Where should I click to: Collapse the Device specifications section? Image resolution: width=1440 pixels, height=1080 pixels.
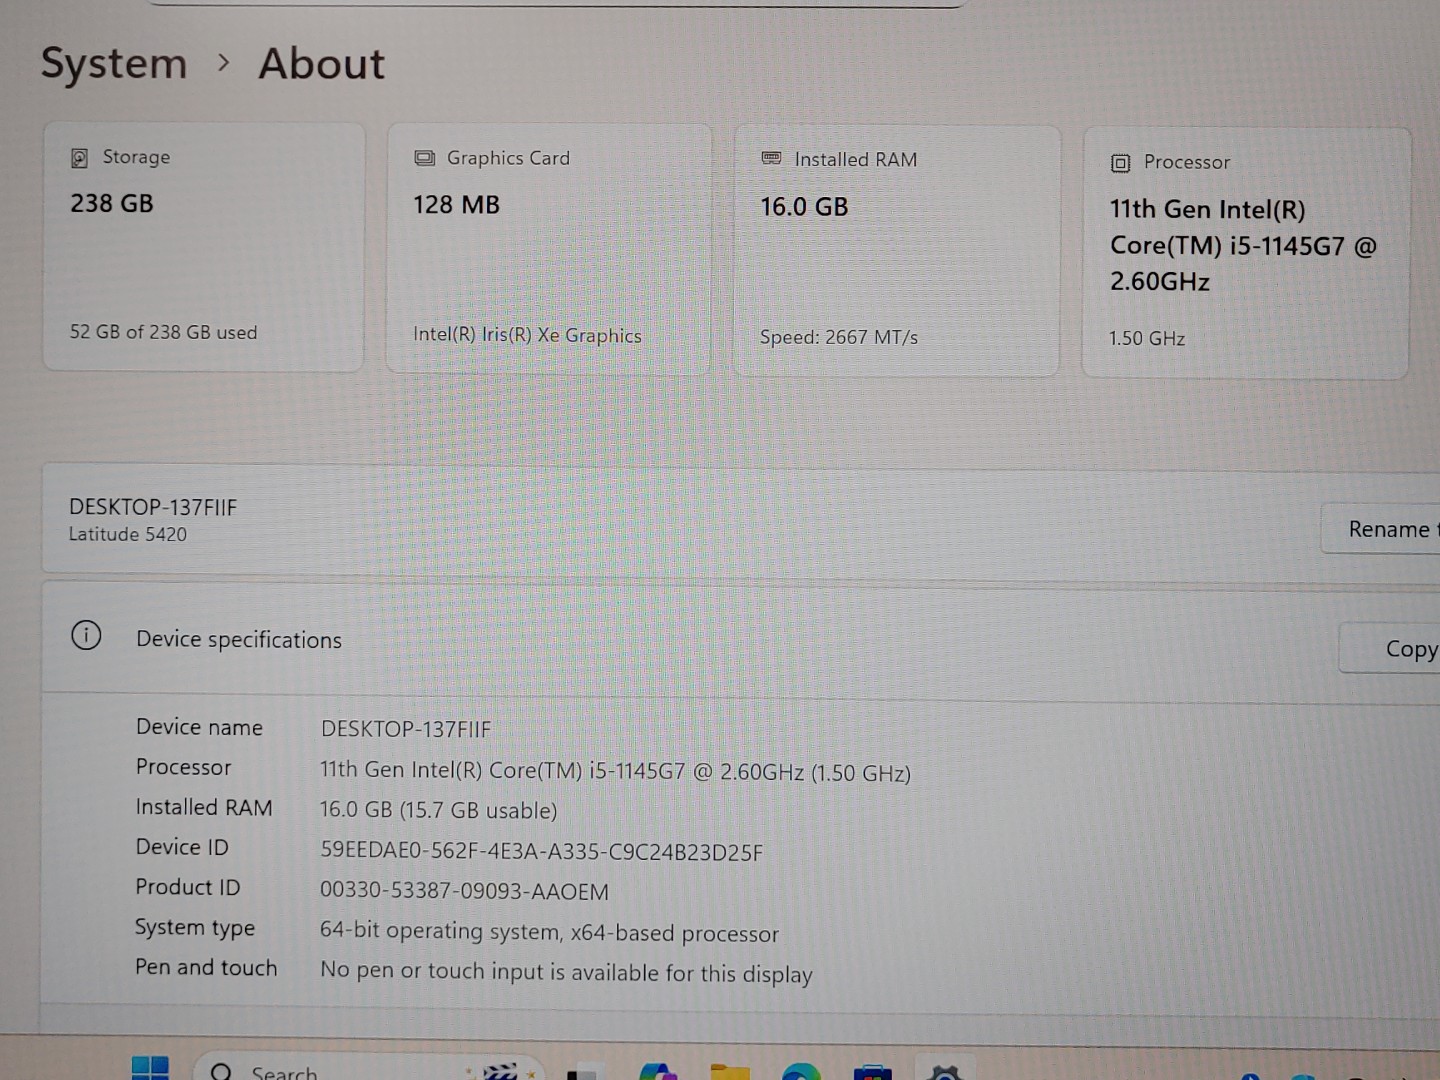tap(239, 639)
